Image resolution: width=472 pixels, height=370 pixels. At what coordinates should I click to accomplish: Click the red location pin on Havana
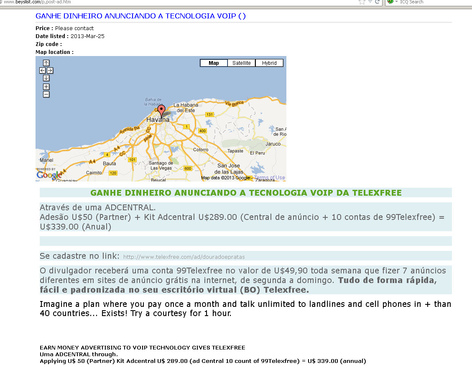pyautogui.click(x=161, y=111)
